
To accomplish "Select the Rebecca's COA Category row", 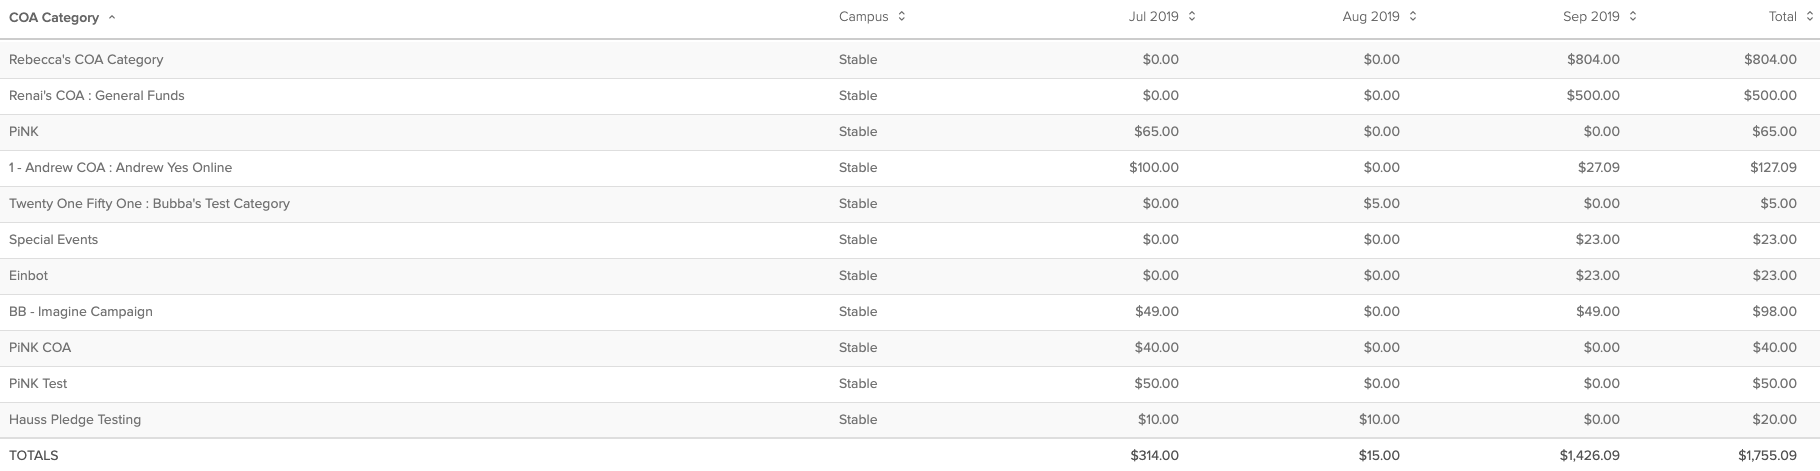I will click(x=86, y=60).
